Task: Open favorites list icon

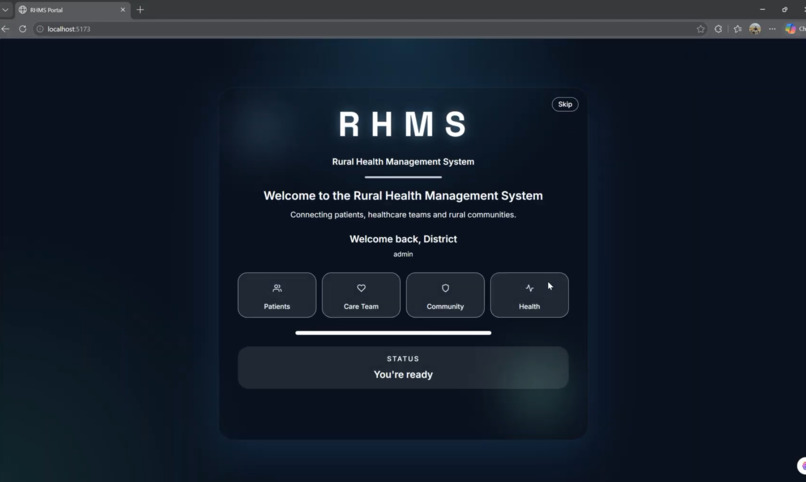Action: (x=738, y=29)
